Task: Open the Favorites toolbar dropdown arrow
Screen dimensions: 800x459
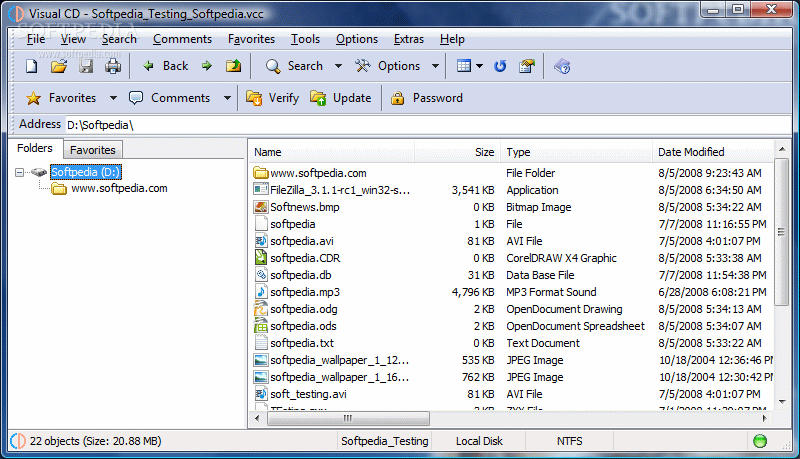Action: point(113,98)
